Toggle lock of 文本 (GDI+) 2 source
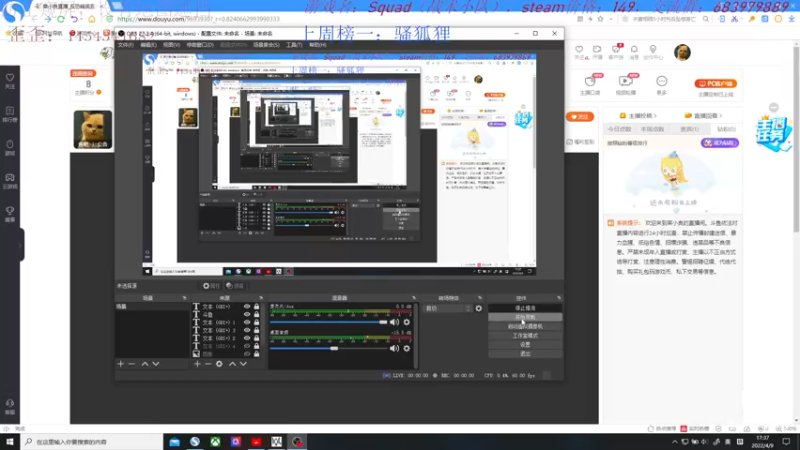This screenshot has height=450, width=800. pyautogui.click(x=257, y=338)
